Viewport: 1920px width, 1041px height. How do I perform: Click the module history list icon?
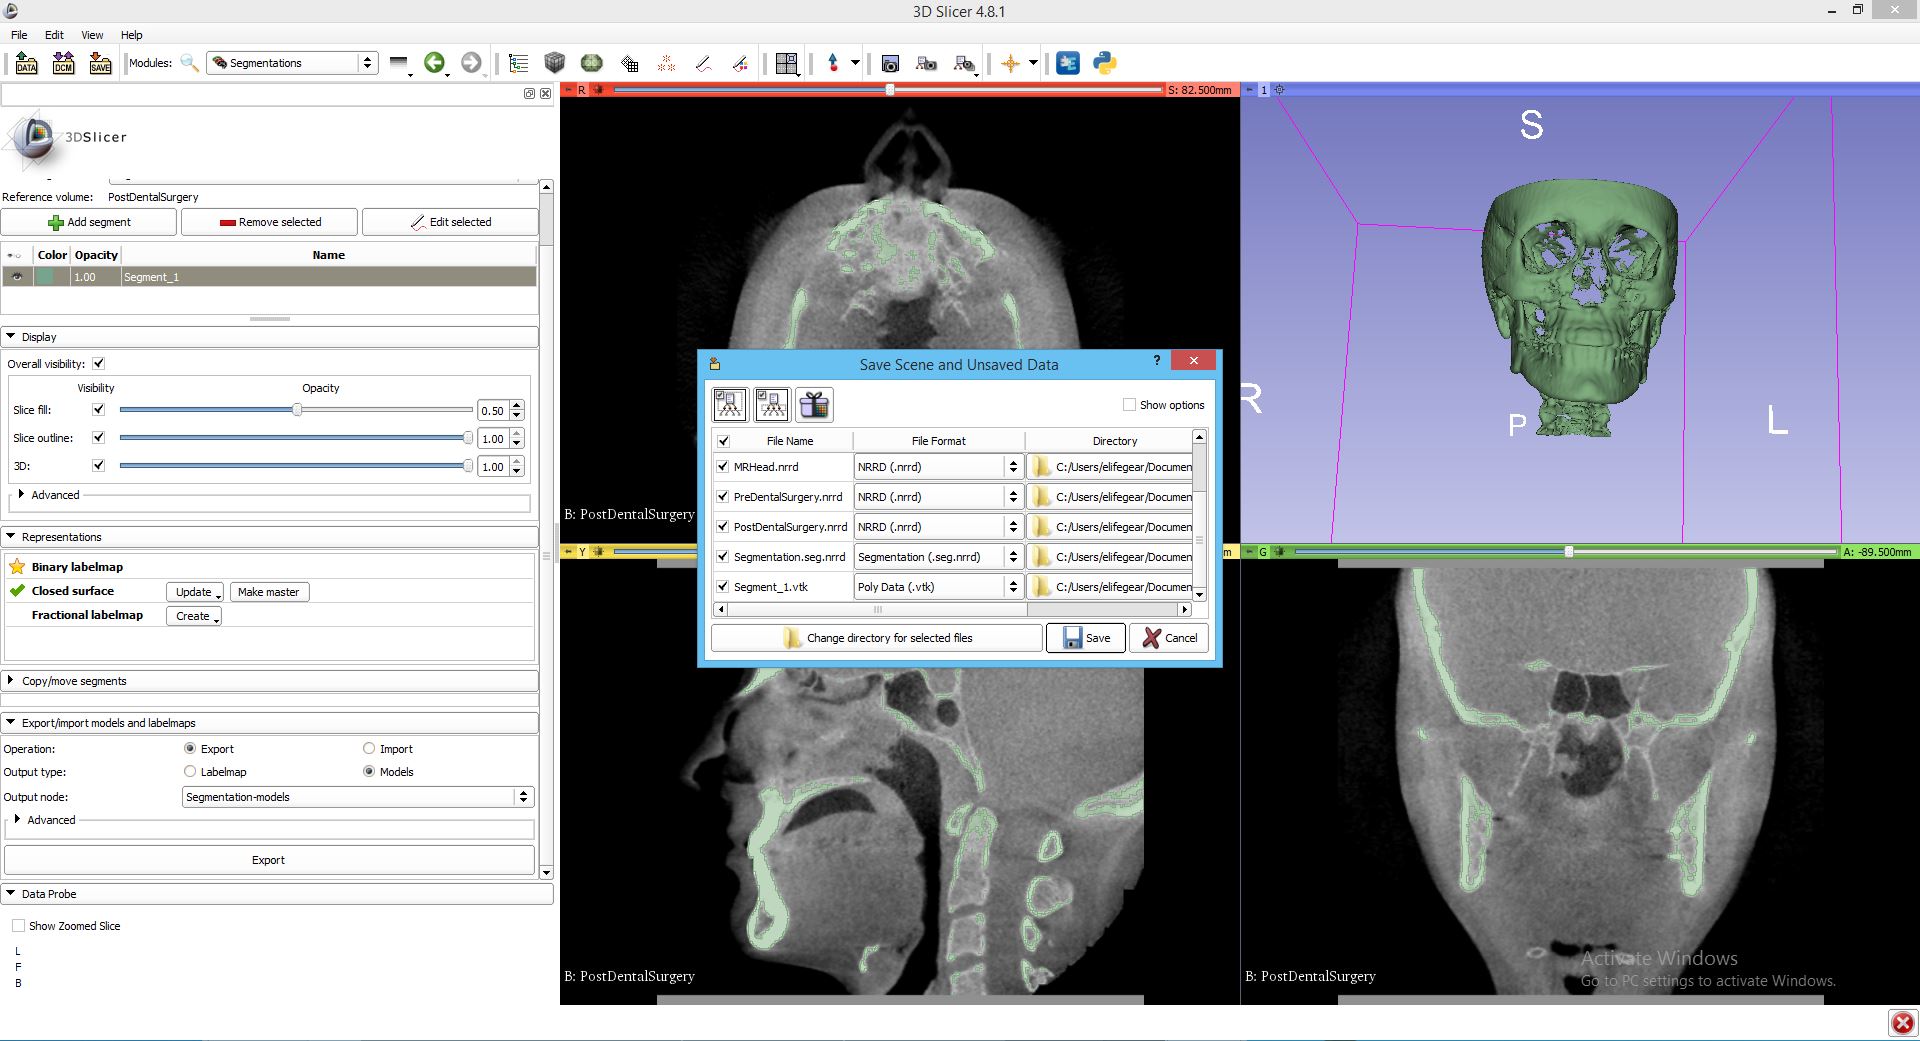399,63
